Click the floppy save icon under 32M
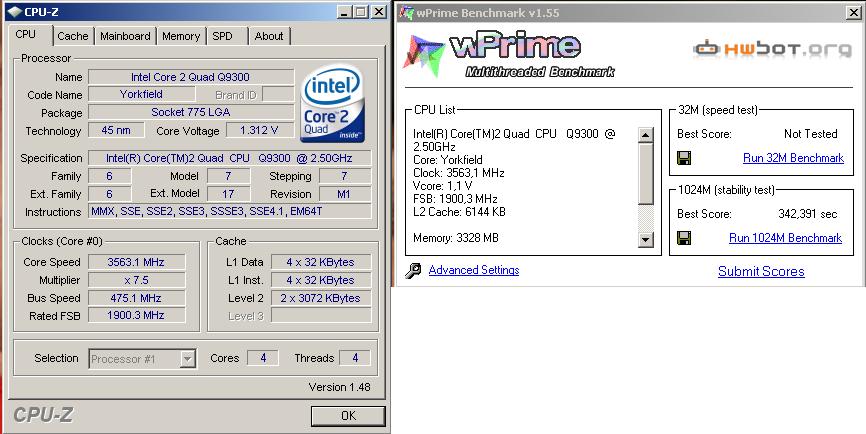The height and width of the screenshot is (434, 866). [684, 158]
